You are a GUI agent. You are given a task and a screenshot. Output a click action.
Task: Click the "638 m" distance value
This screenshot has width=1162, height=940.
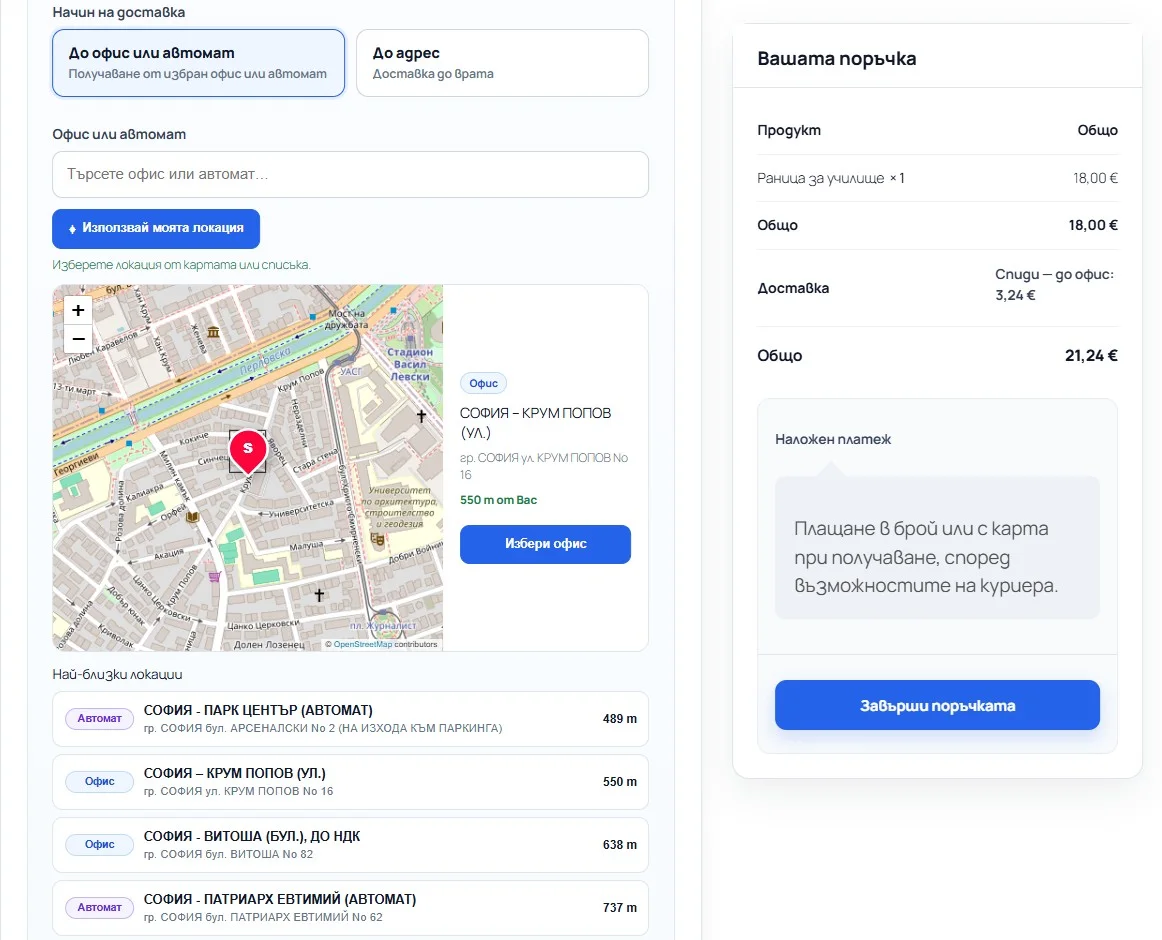click(x=620, y=844)
